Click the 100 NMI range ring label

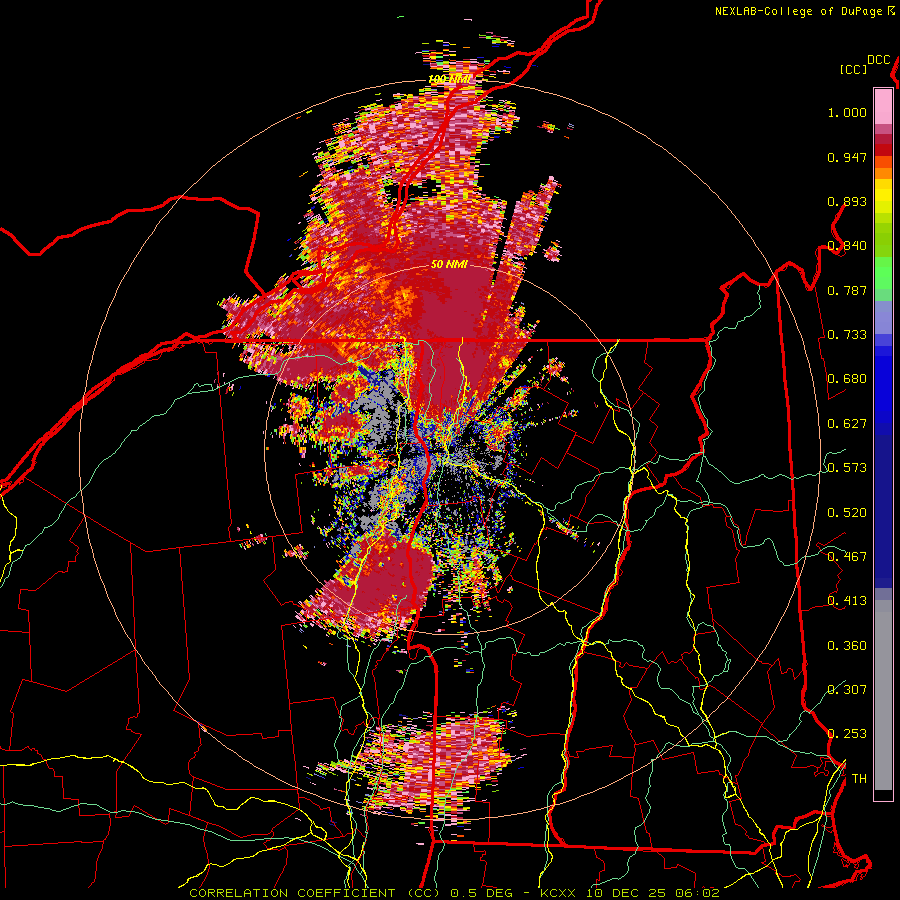pyautogui.click(x=449, y=79)
